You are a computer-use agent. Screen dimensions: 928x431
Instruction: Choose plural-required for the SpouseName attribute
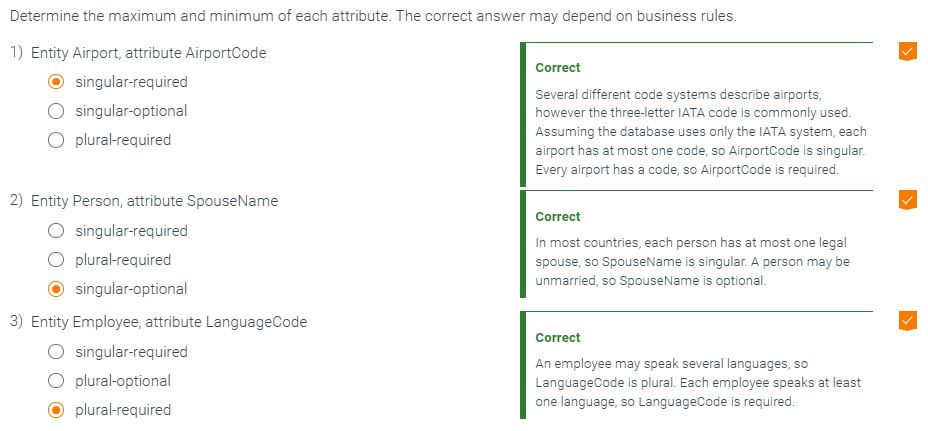(57, 260)
